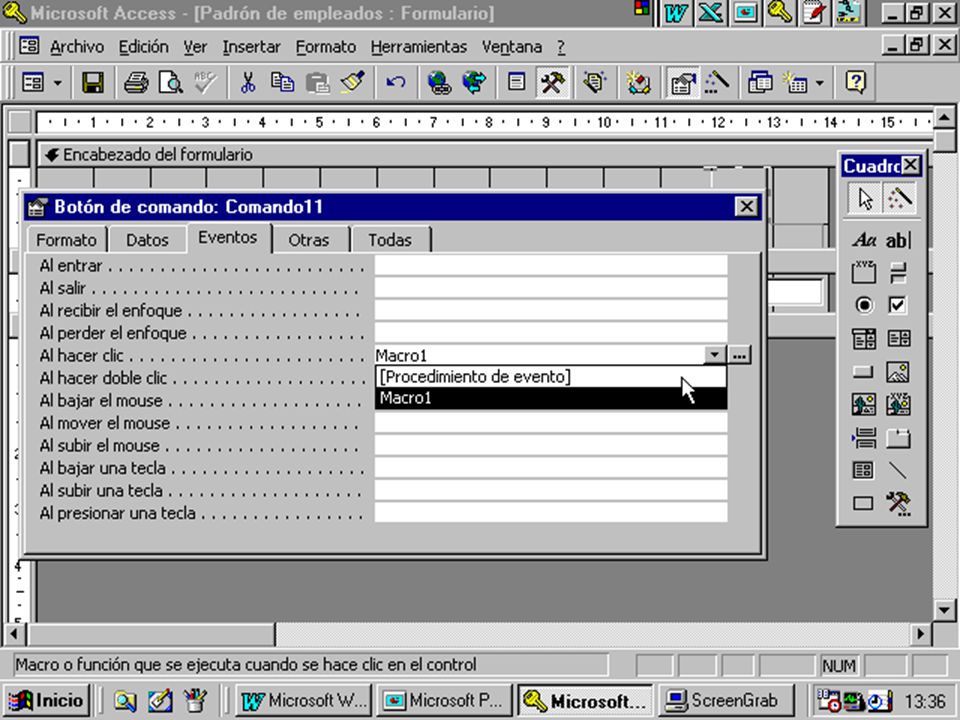Open the Field List from the toolbar
960x720 pixels.
(516, 83)
